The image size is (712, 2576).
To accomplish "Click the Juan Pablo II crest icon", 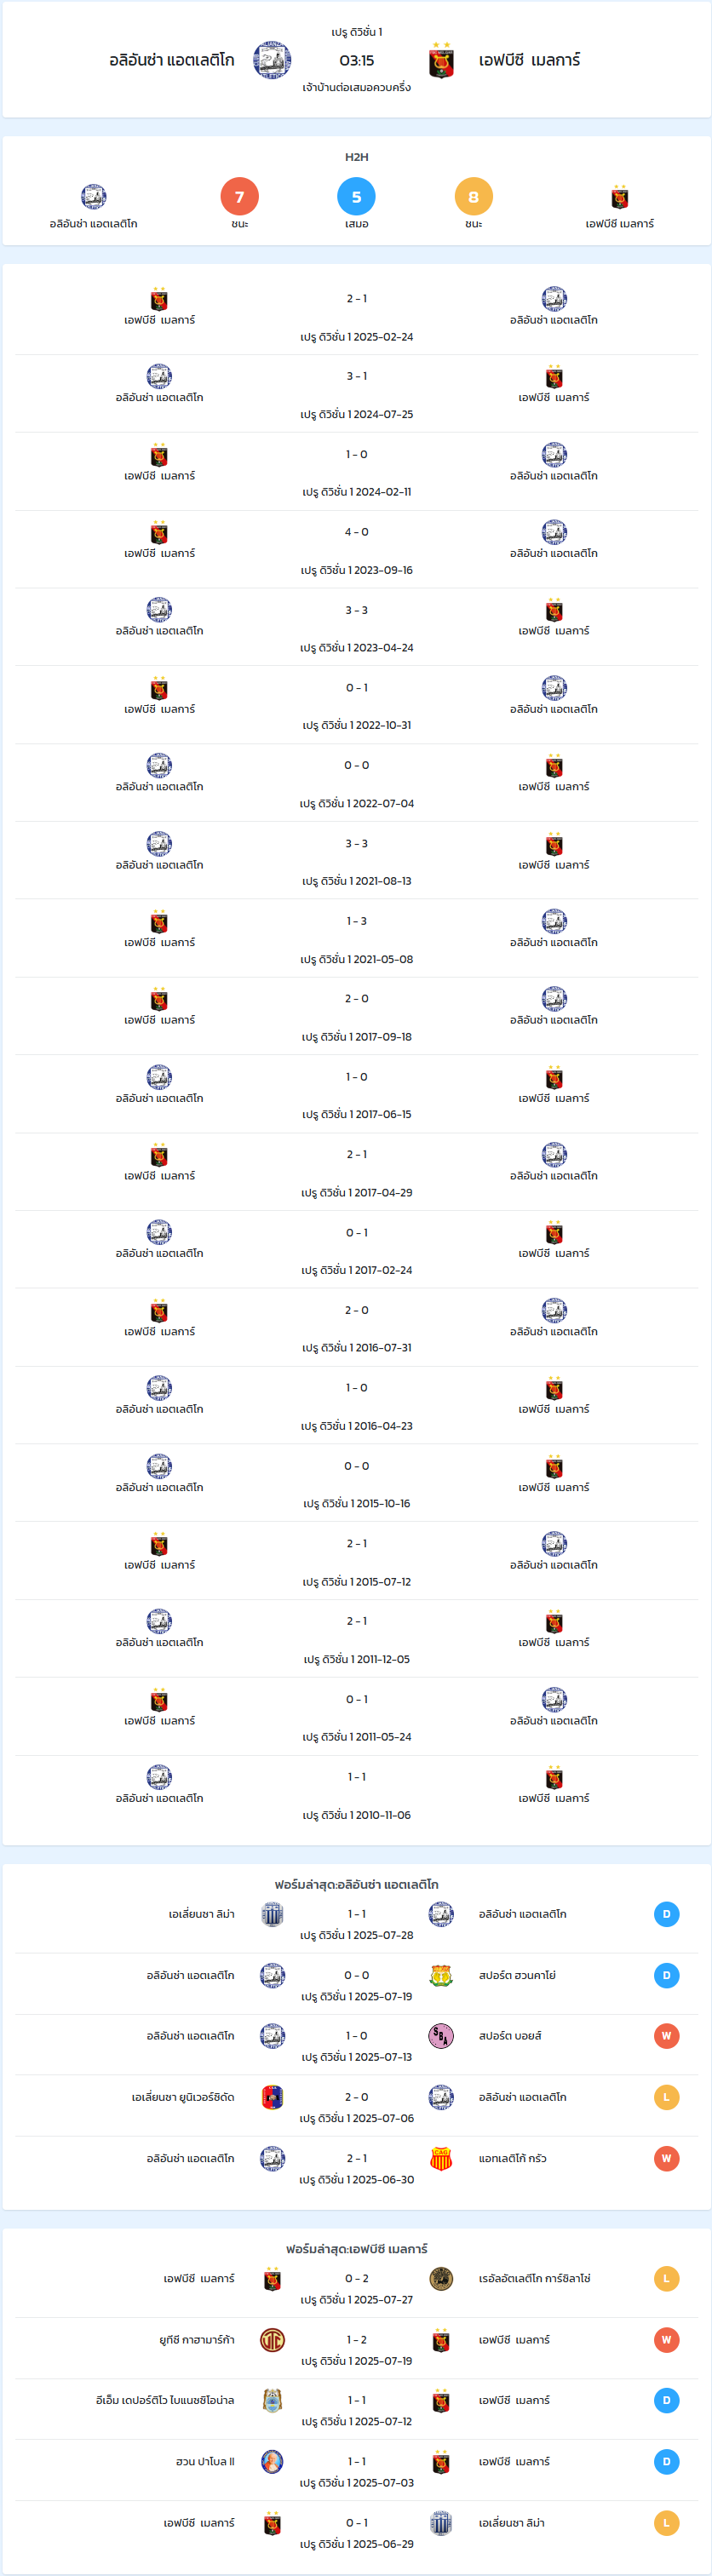I will click(272, 2462).
